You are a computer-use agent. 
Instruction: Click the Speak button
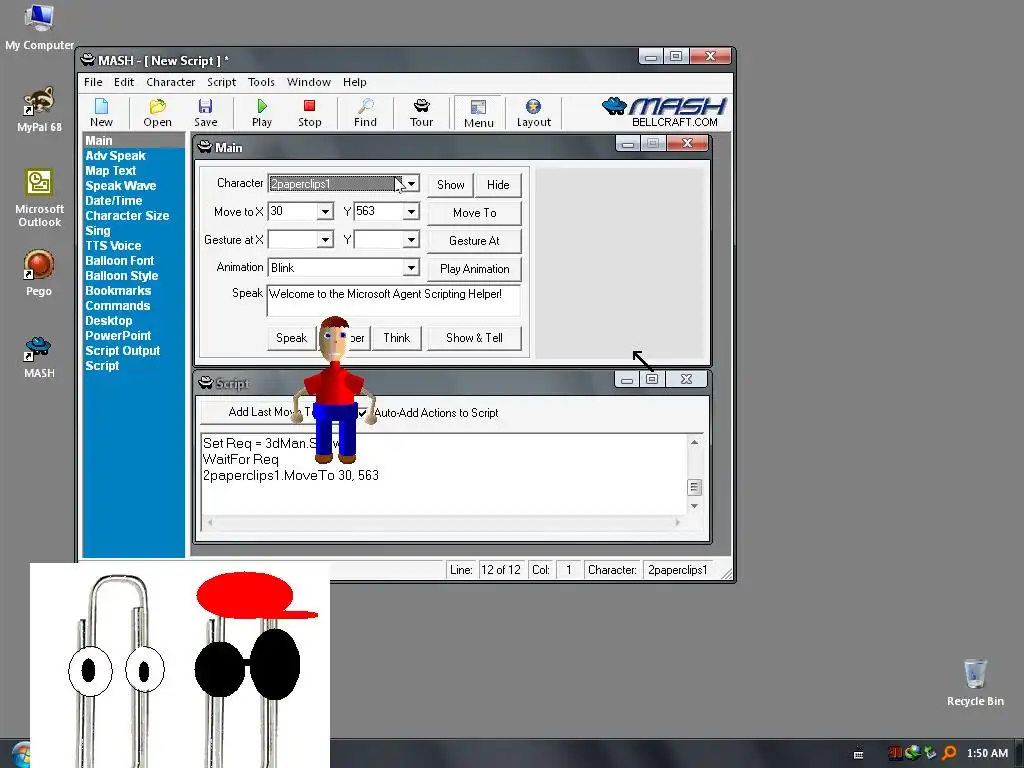(291, 338)
